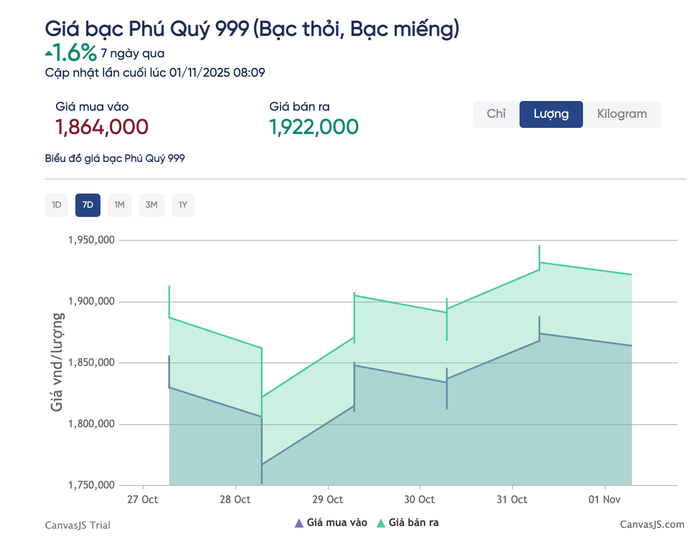Screen dimensions: 698x545
Task: Select the Lượng unit option
Action: click(x=551, y=114)
